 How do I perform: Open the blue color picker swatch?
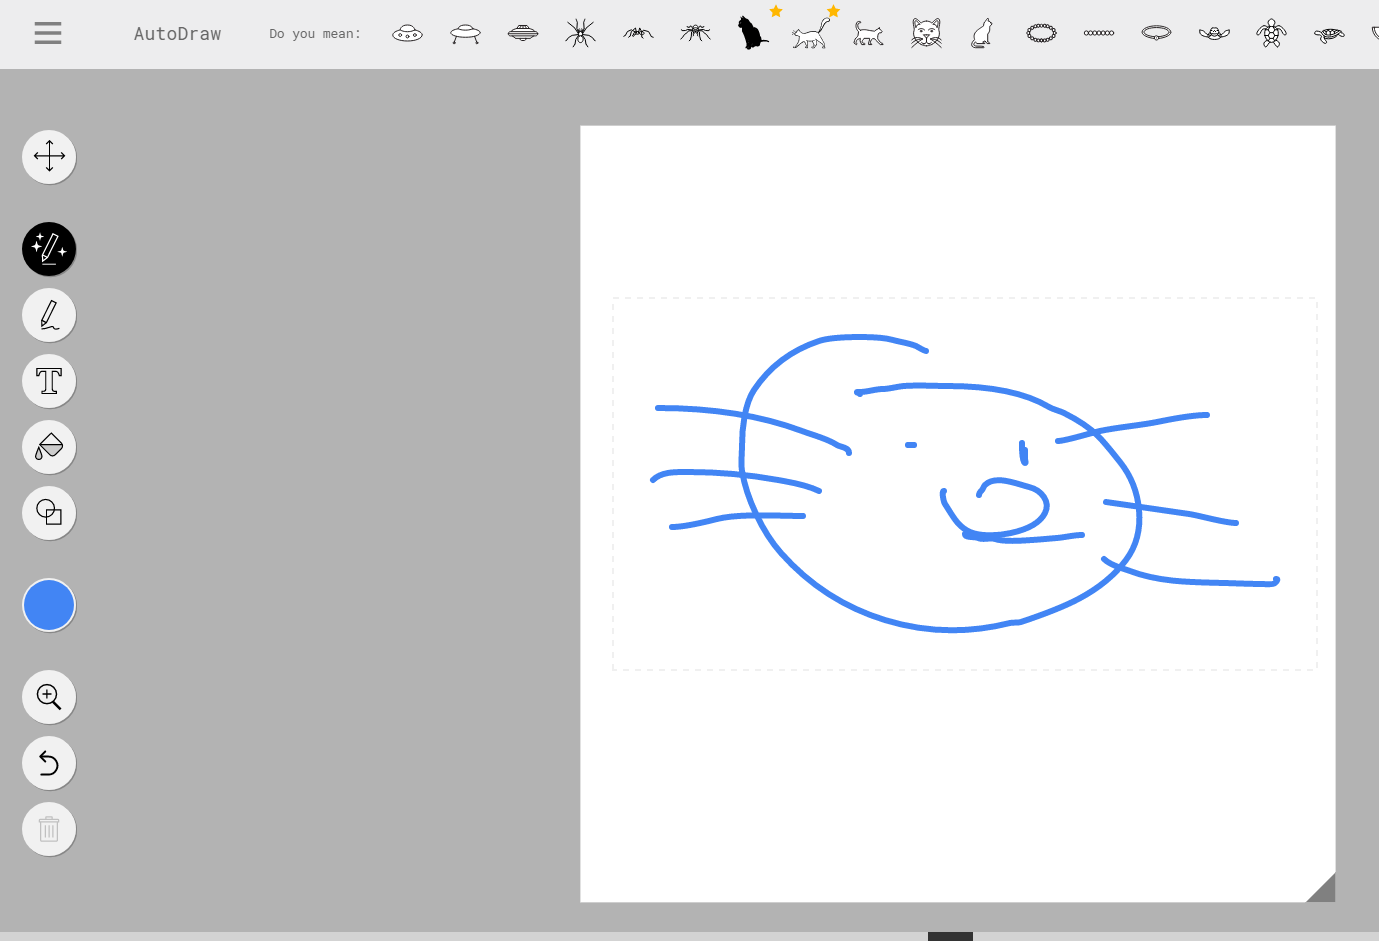[49, 605]
